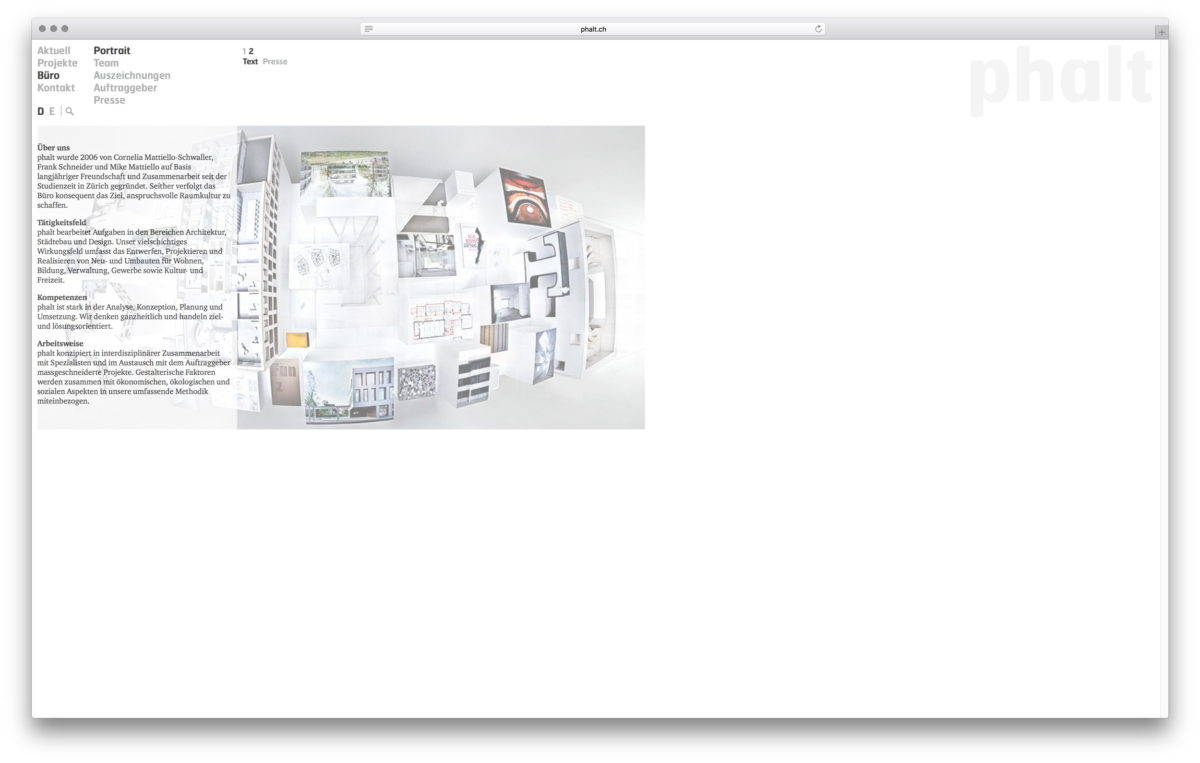Select Büro in main navigation
The height and width of the screenshot is (763, 1200).
tap(48, 76)
